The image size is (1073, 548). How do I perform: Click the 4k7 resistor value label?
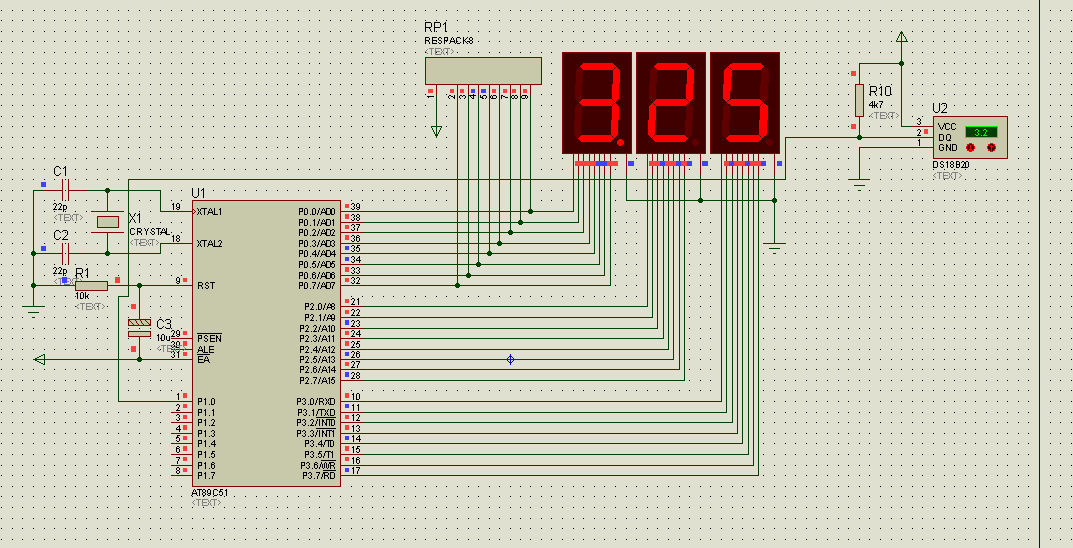pos(876,105)
